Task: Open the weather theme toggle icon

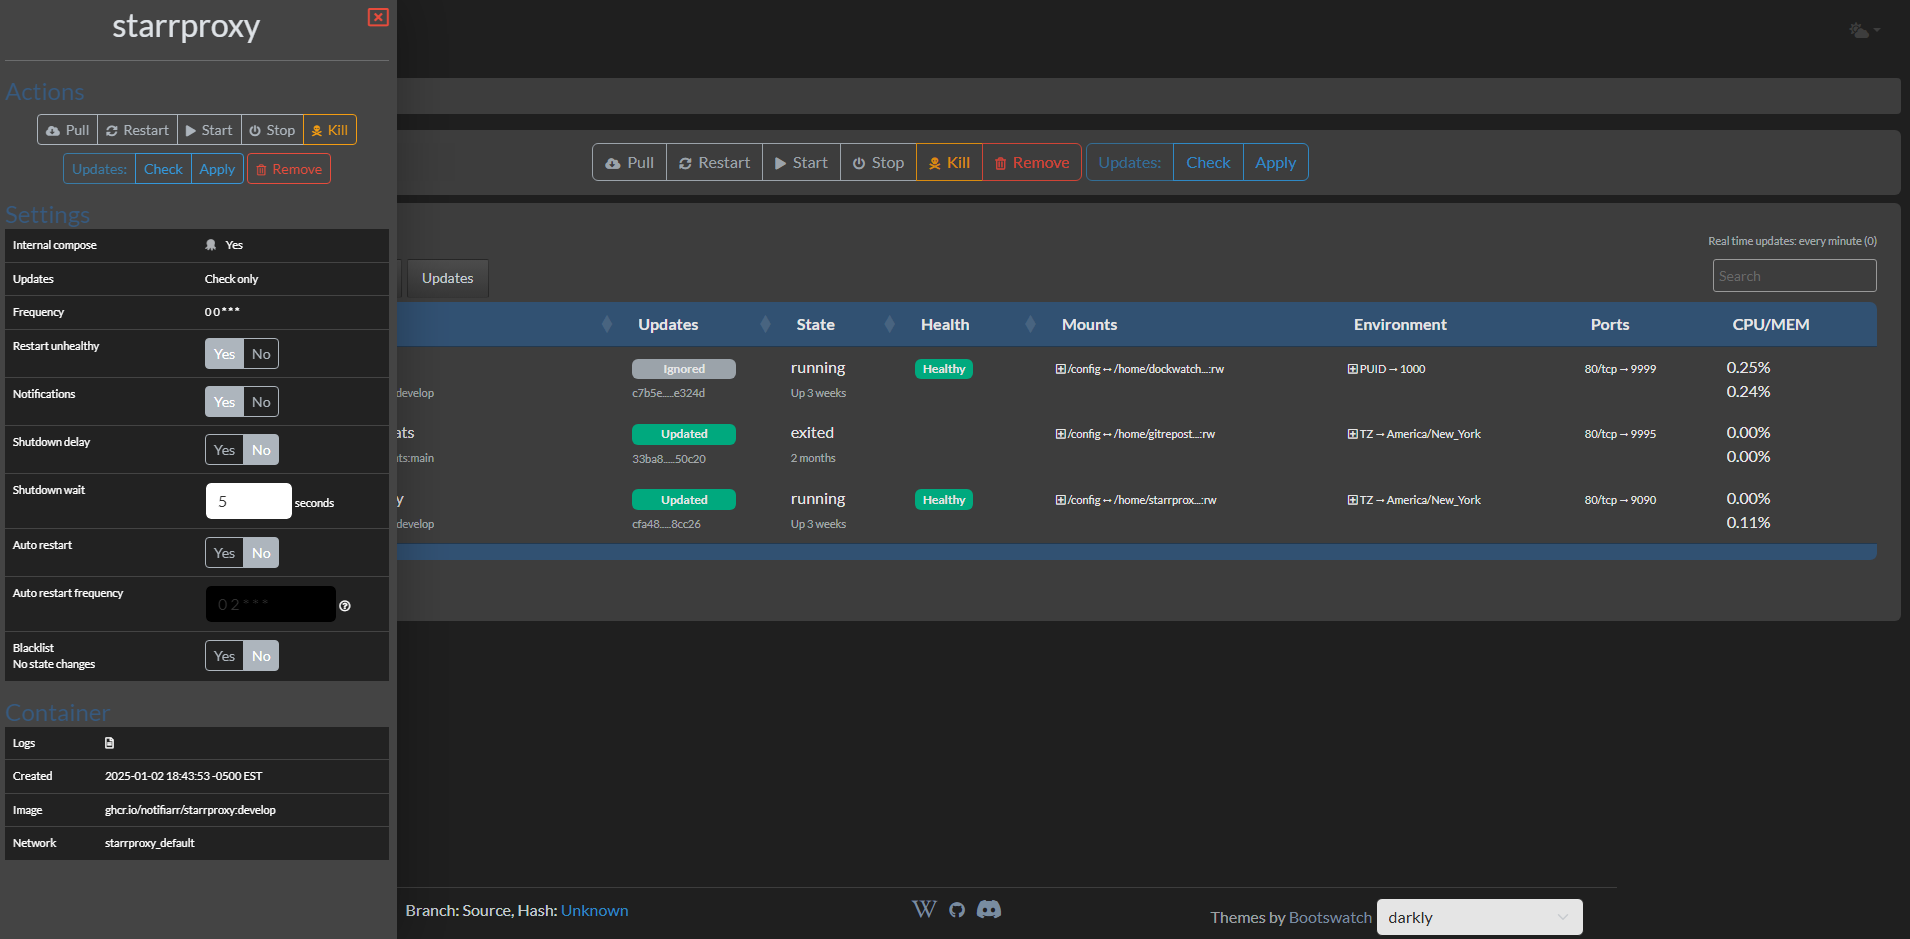Action: coord(1864,31)
